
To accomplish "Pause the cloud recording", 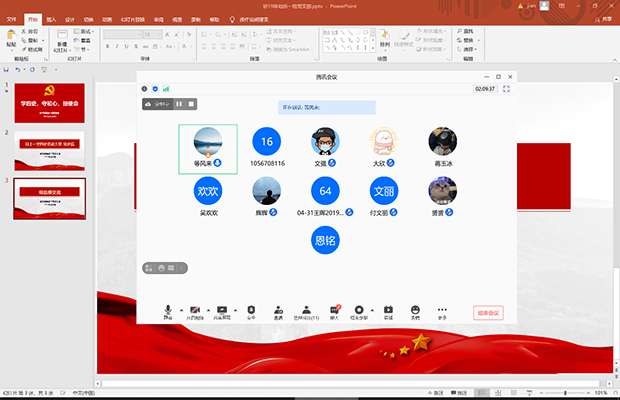I will pos(180,103).
